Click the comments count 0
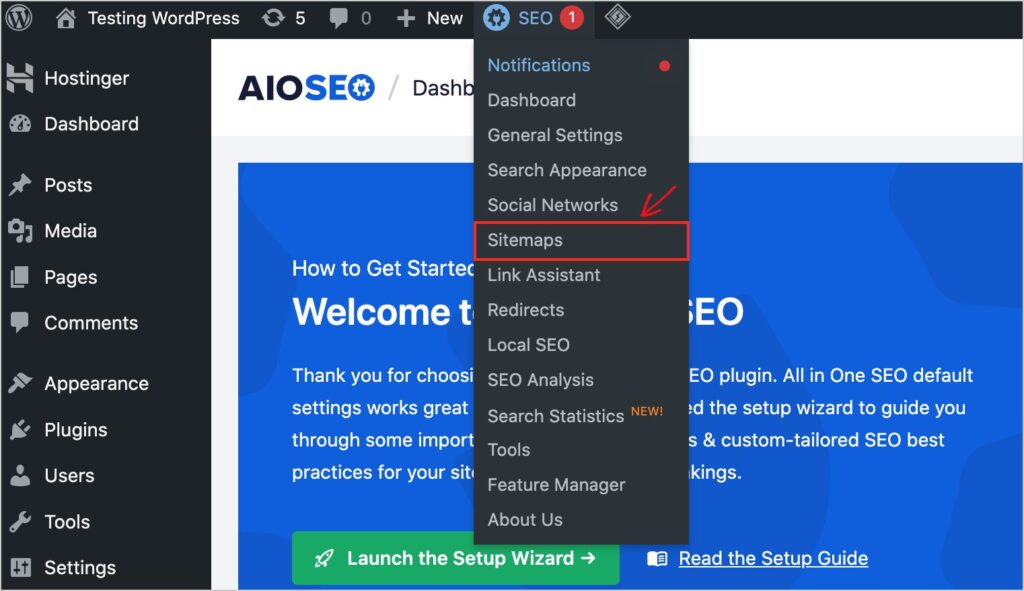 (366, 18)
